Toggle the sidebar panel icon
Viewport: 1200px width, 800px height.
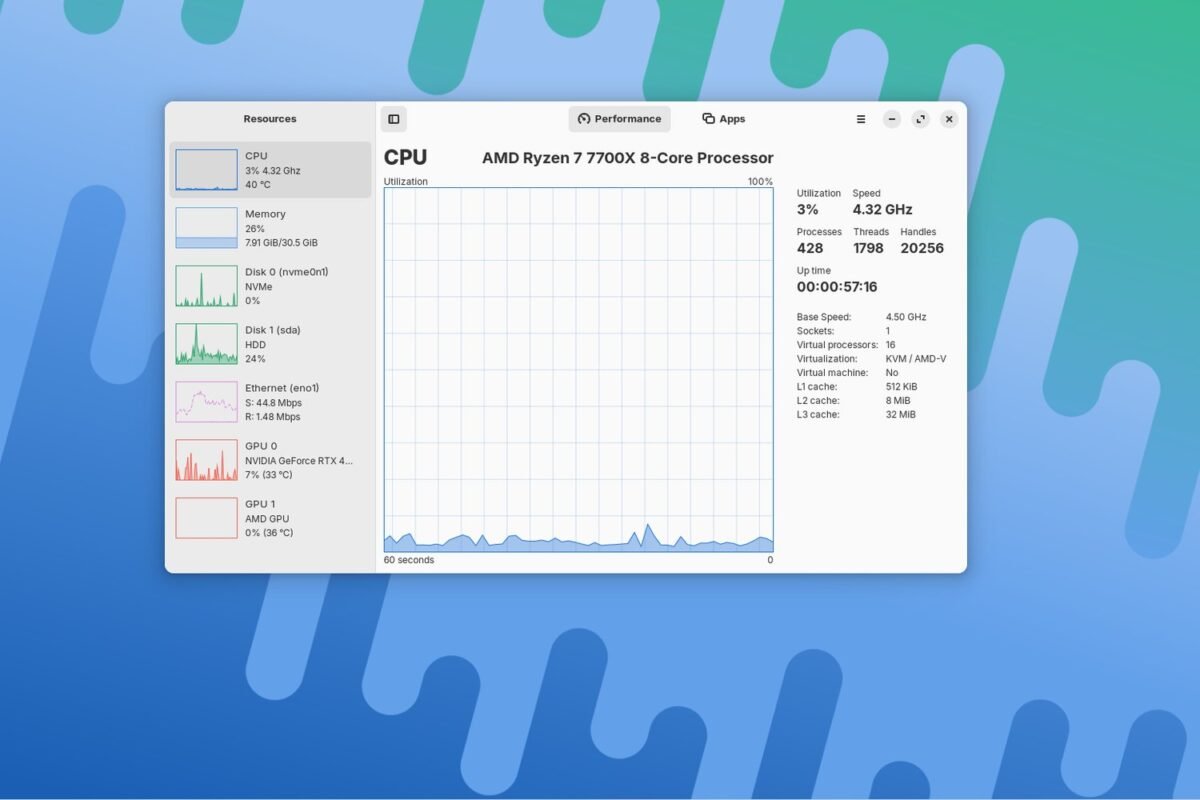[x=394, y=119]
